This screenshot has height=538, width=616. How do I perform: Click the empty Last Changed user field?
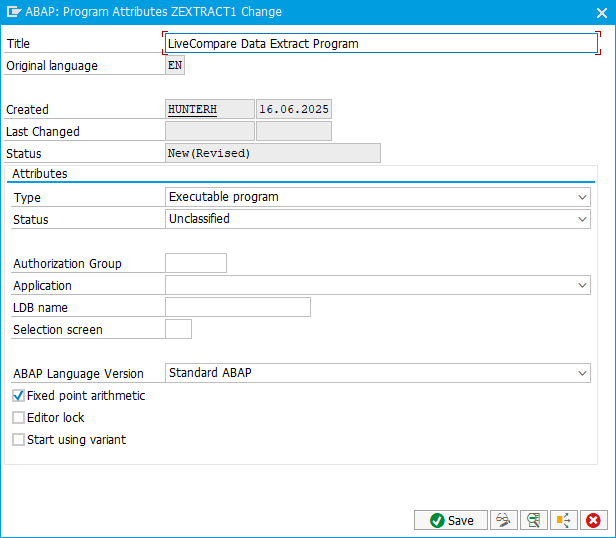coord(210,131)
